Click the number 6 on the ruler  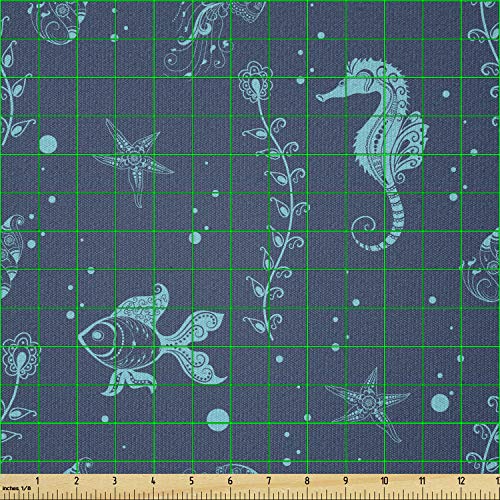coord(230,481)
